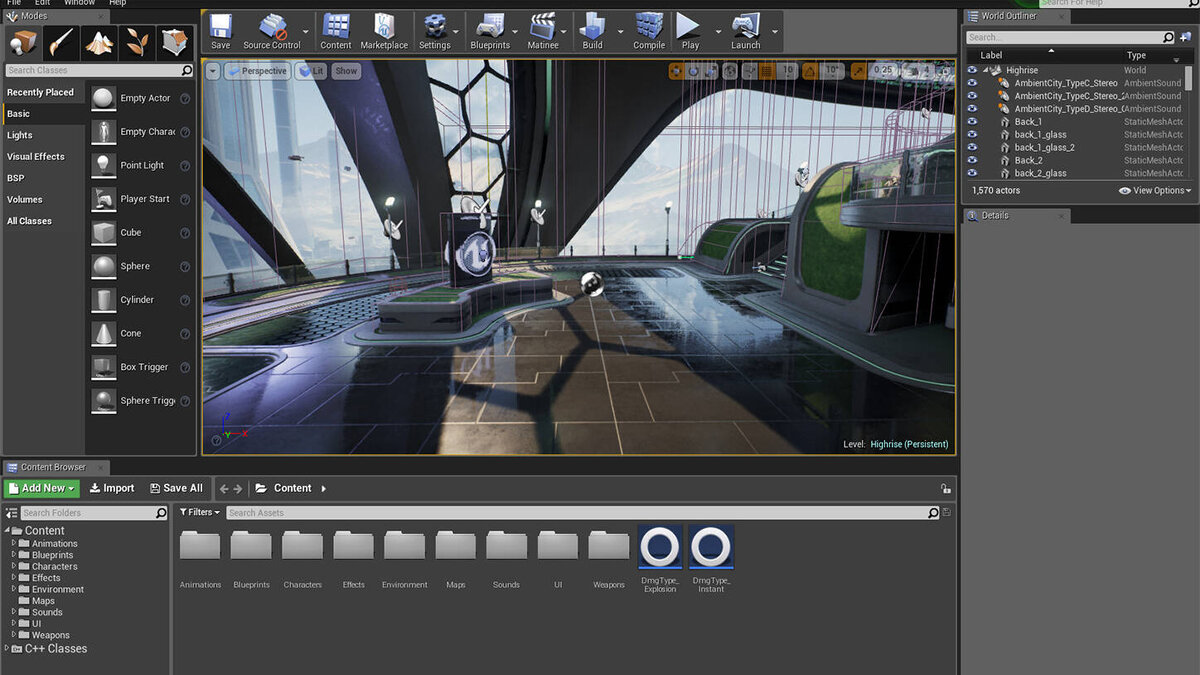Click the Show button in viewport
This screenshot has width=1200, height=675.
[x=346, y=71]
